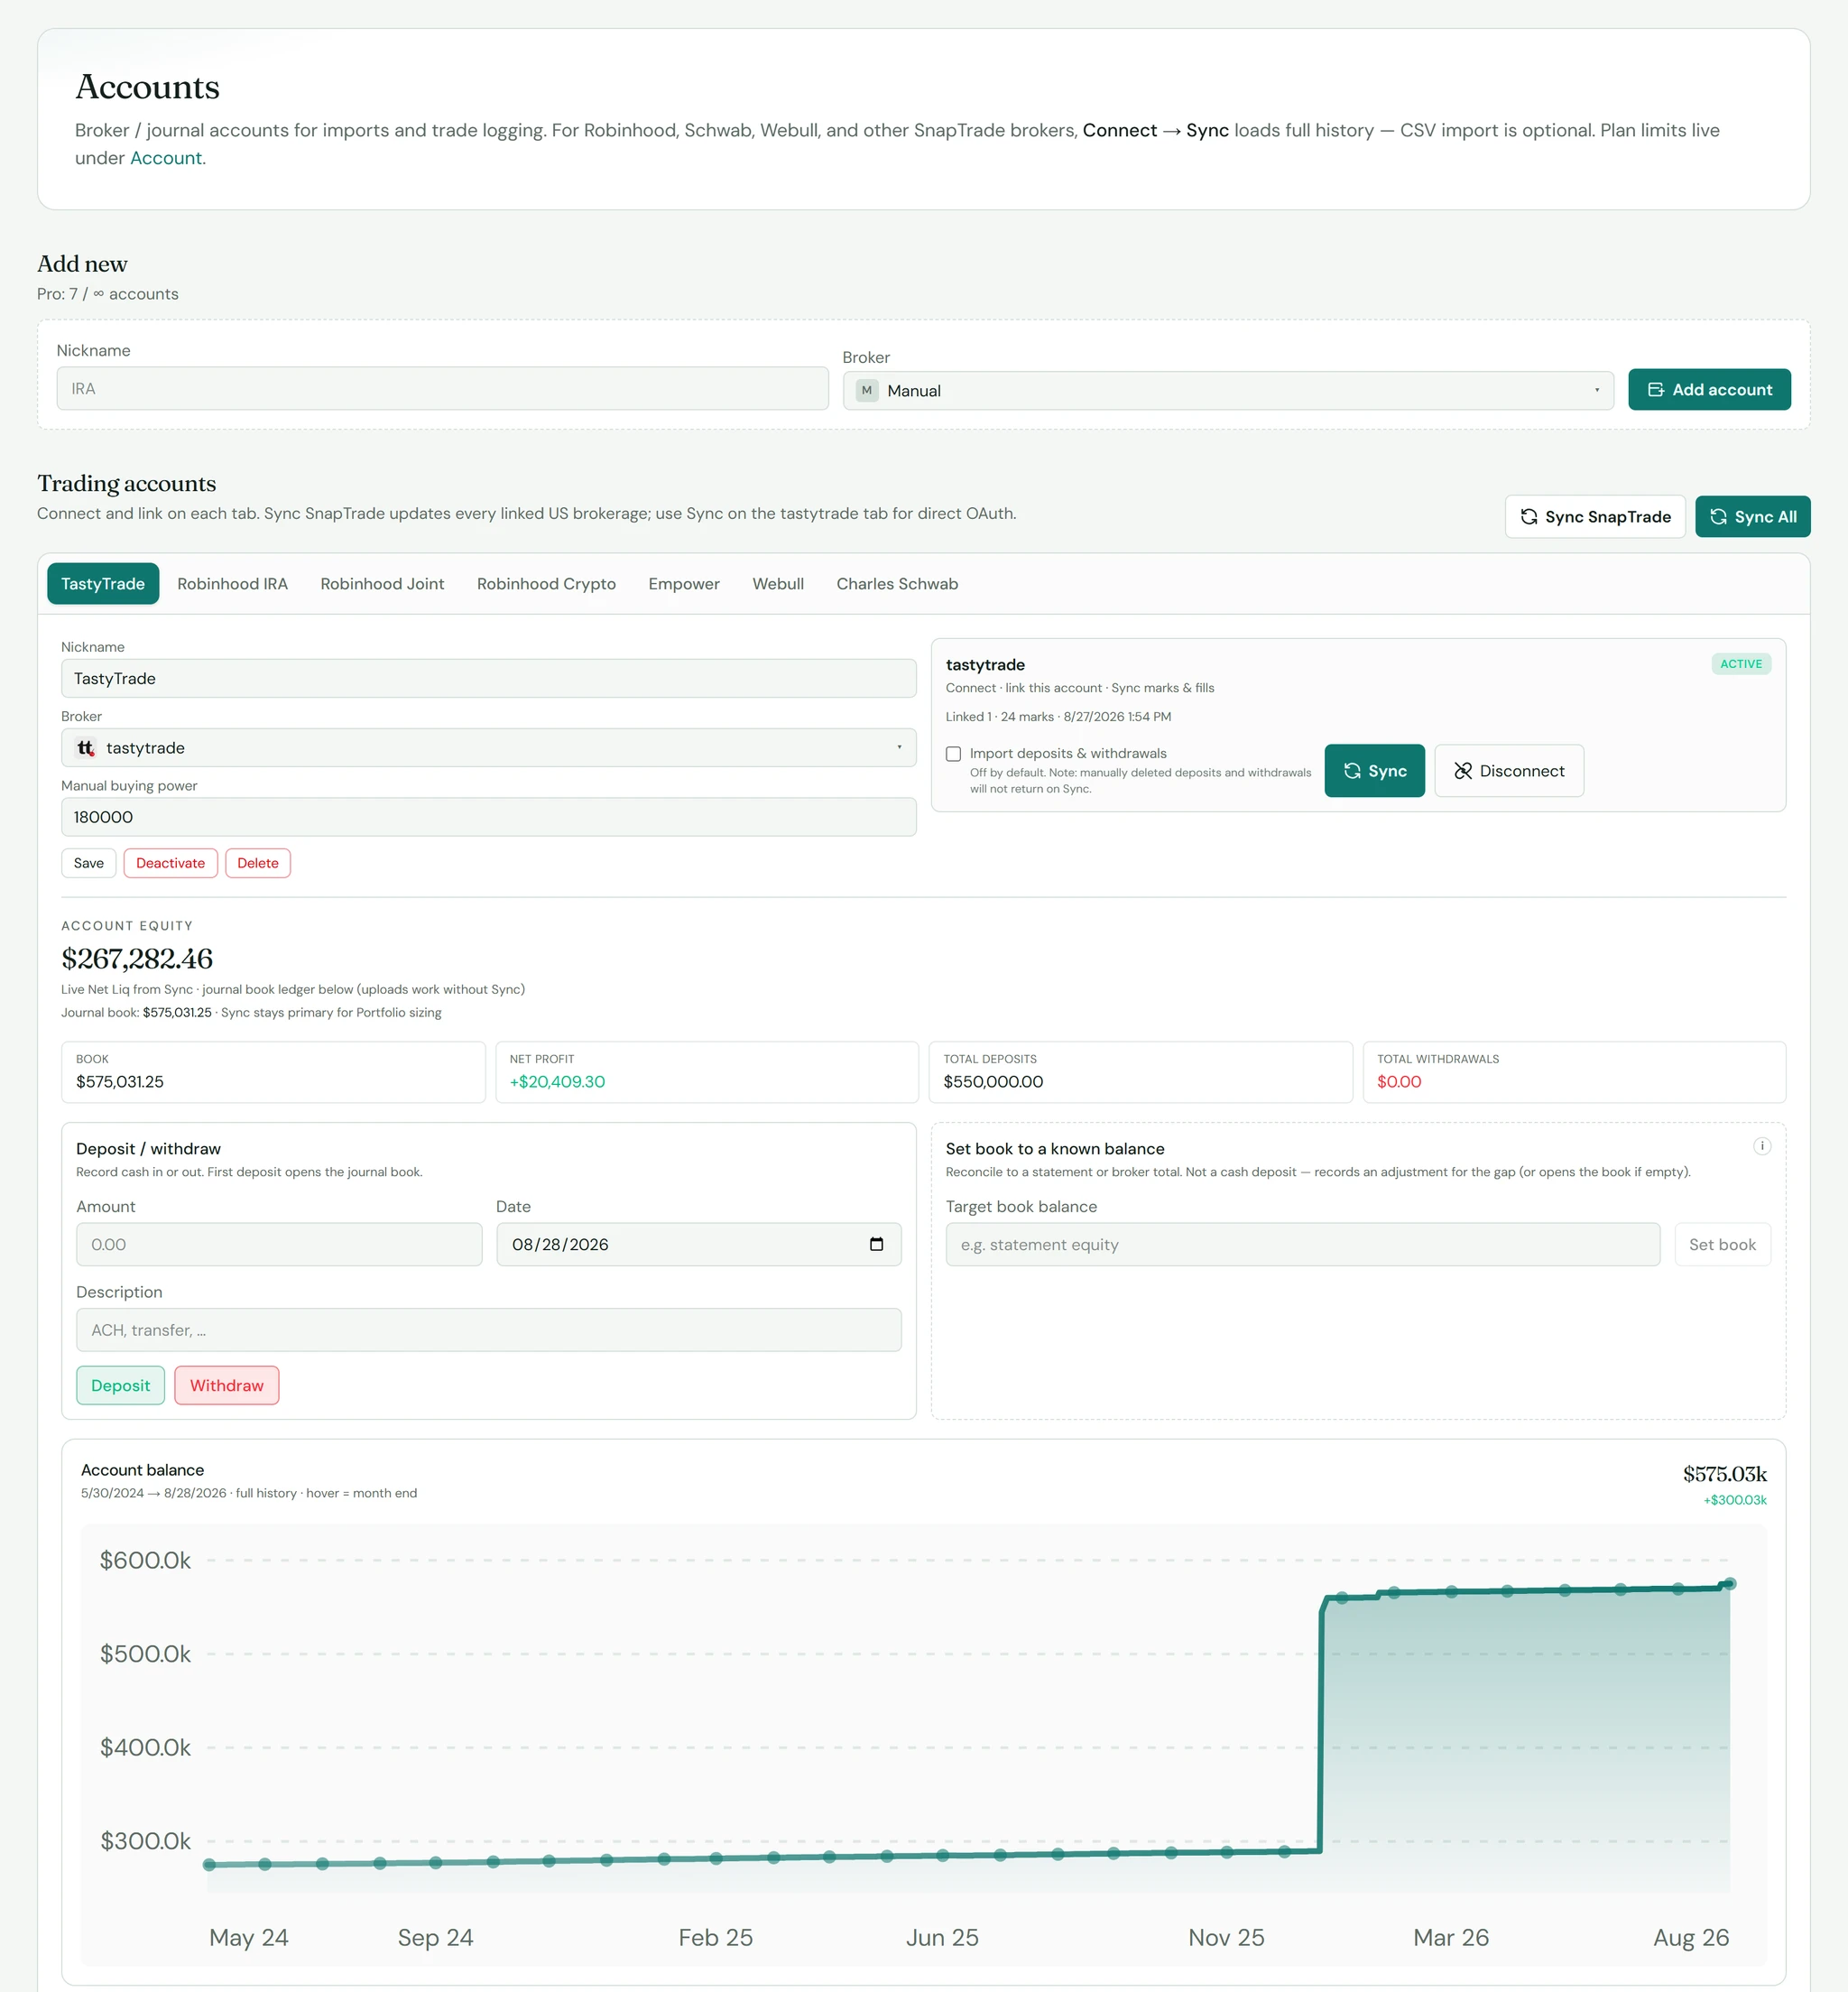The width and height of the screenshot is (1848, 1992).
Task: Click the tastytrade logo icon in Broker field
Action: tap(85, 748)
